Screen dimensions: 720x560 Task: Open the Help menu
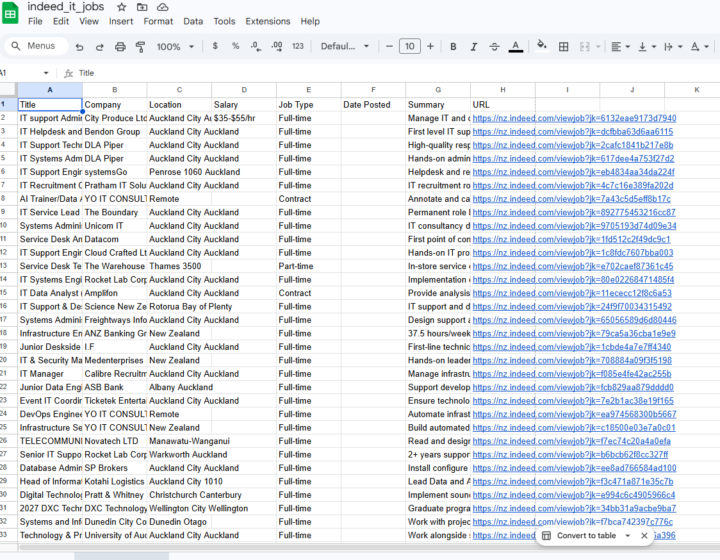click(310, 21)
